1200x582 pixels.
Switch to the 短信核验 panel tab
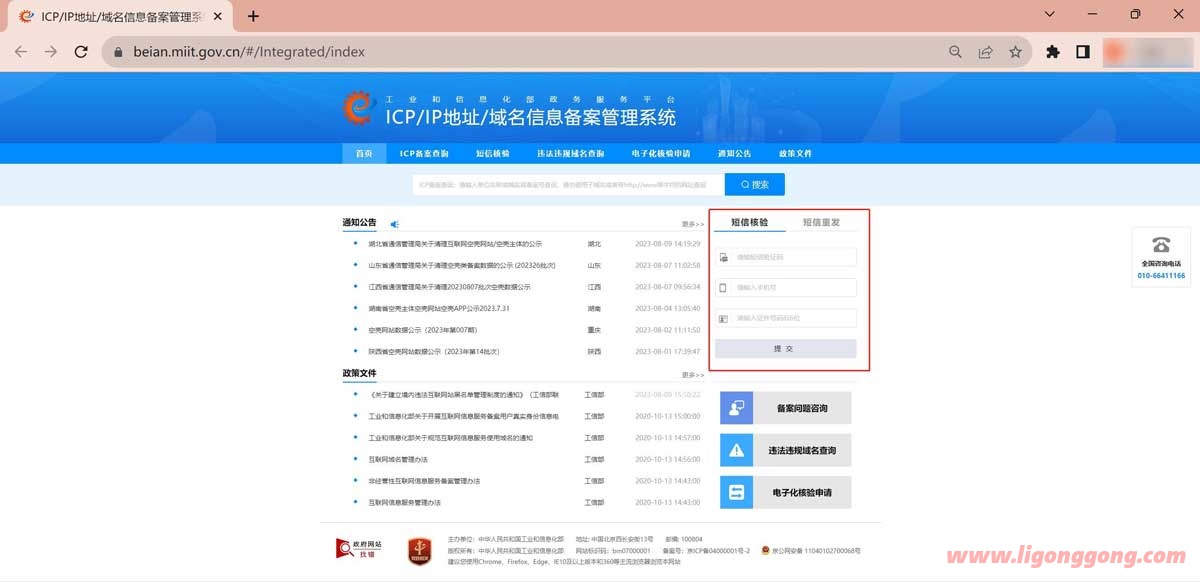750,222
